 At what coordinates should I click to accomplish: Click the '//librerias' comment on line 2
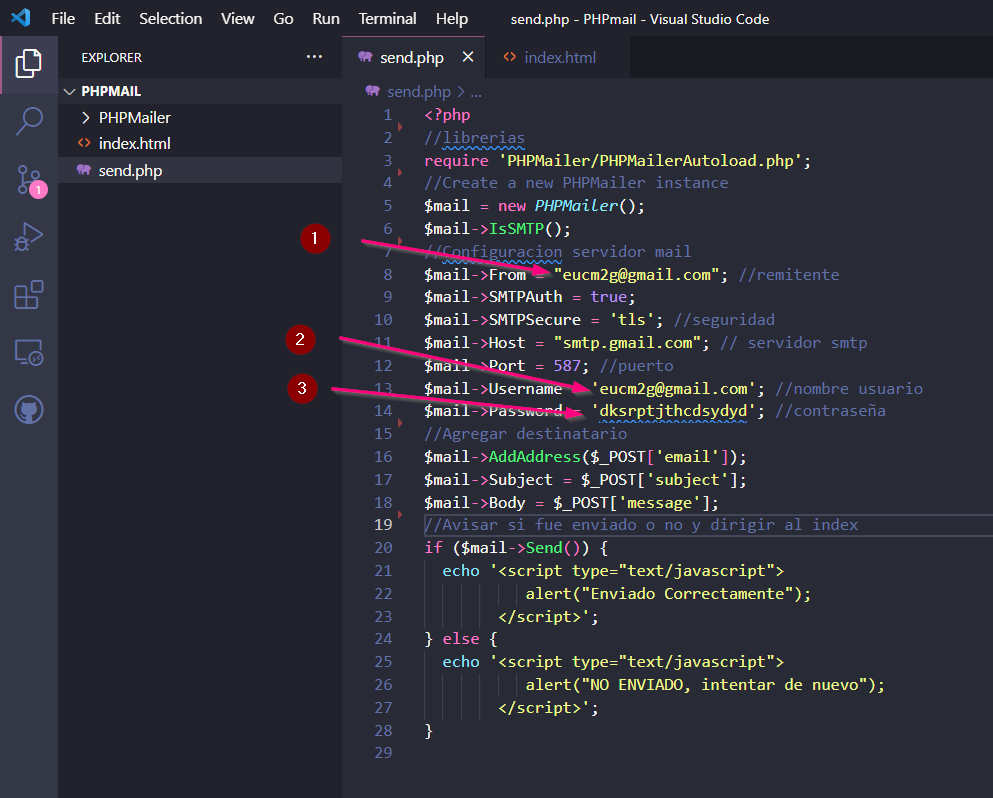point(474,137)
